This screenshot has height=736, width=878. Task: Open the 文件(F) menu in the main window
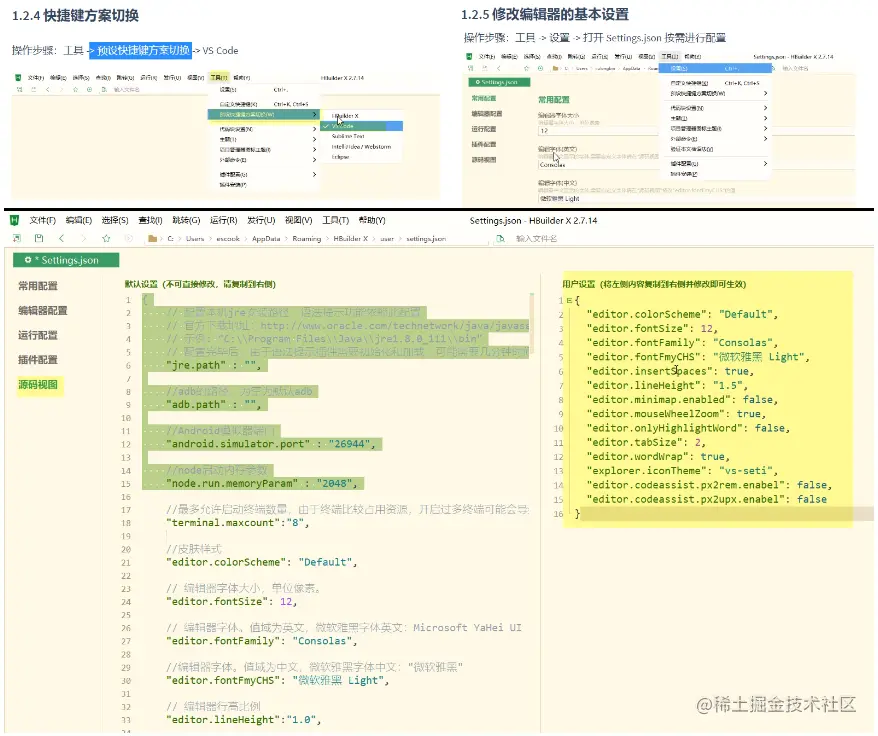click(x=43, y=220)
